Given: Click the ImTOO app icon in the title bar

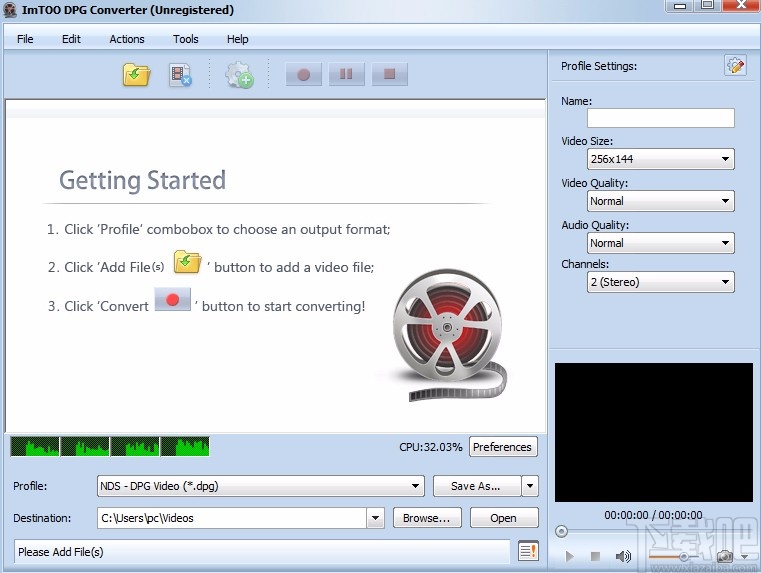Looking at the screenshot, I should tap(10, 10).
